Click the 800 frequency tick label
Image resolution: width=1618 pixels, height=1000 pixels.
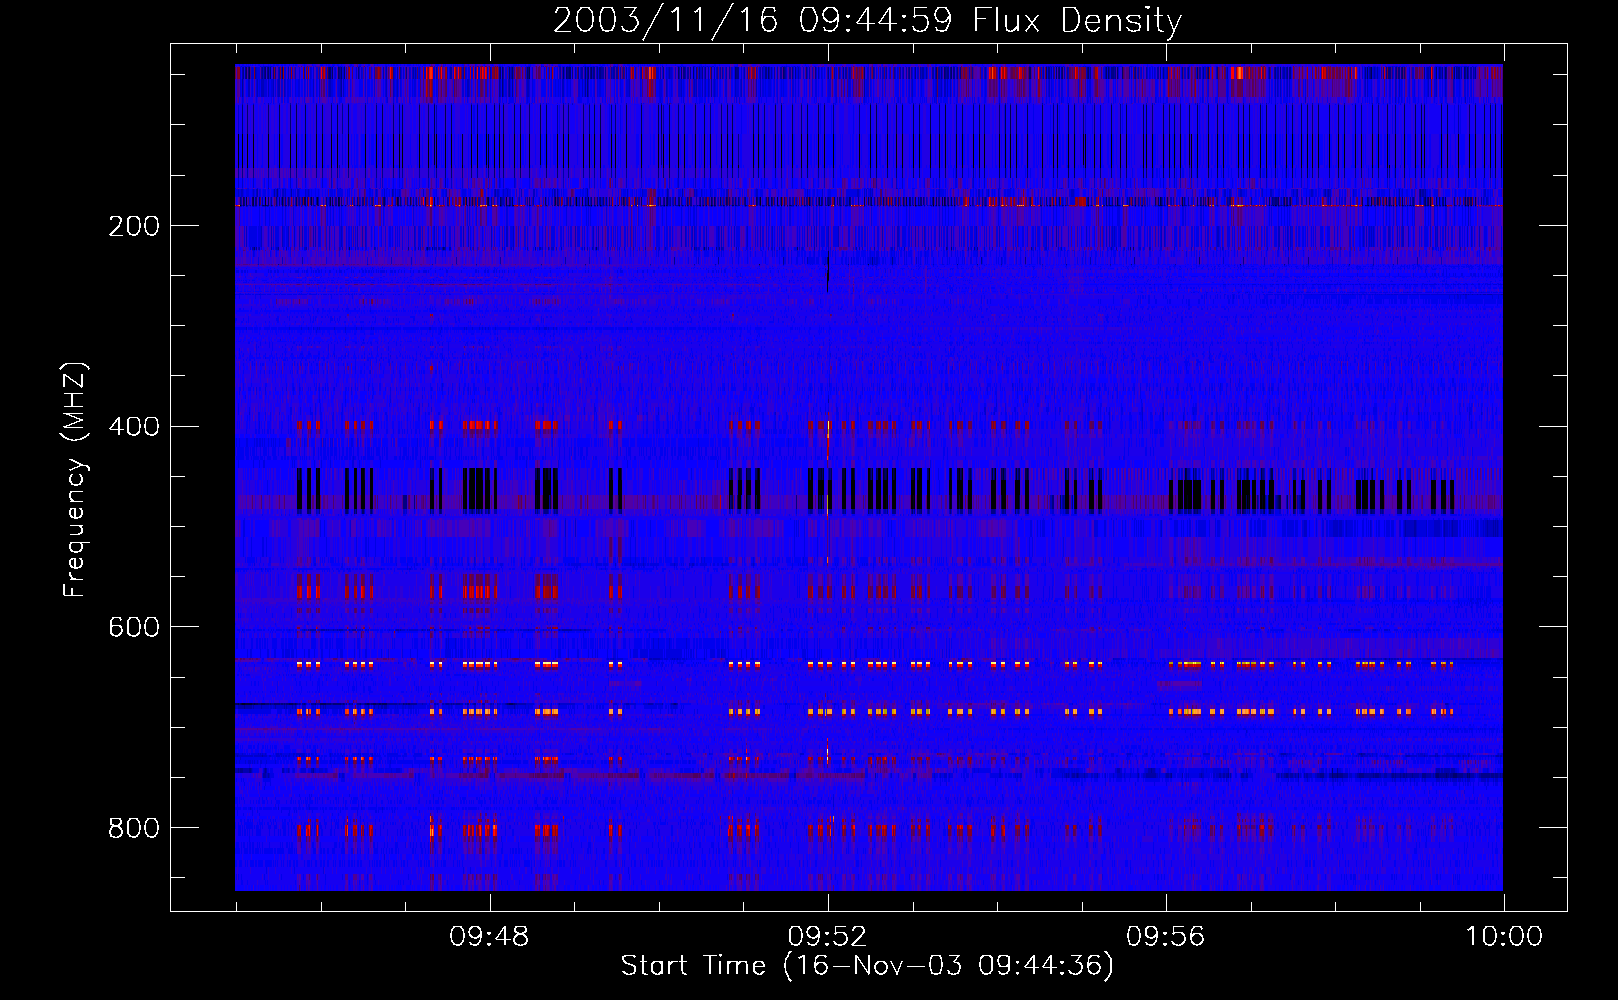(134, 828)
